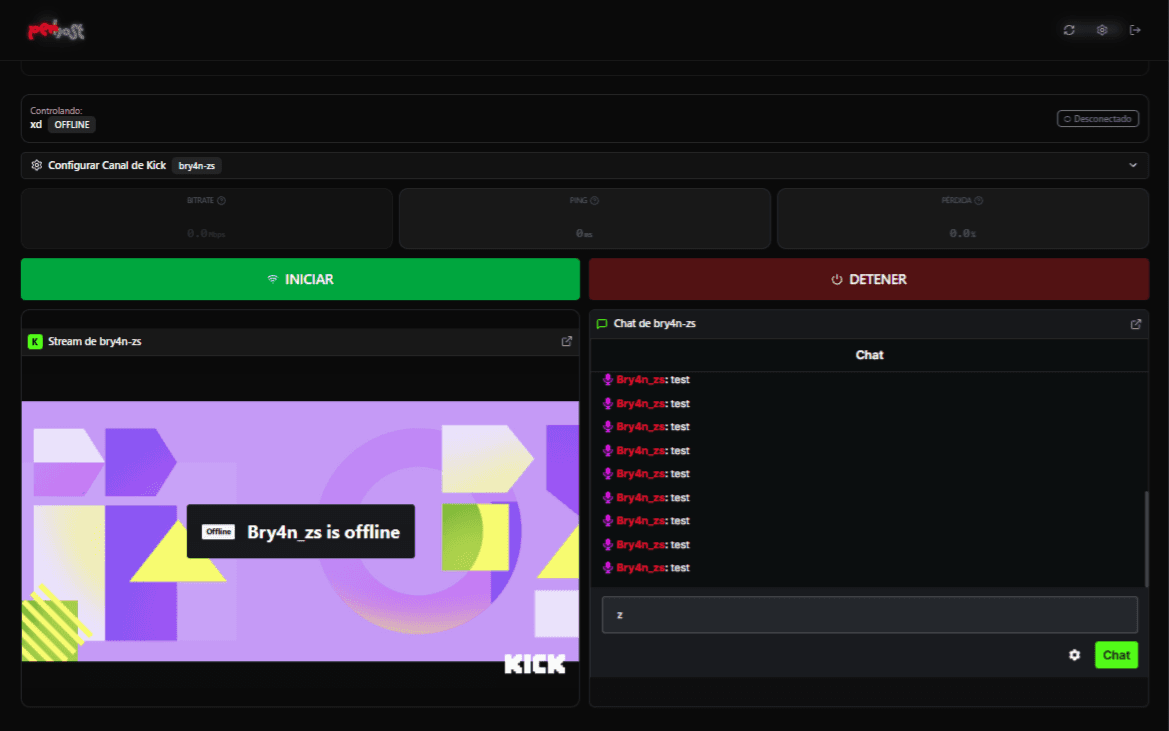
Task: Click the chat message input field
Action: point(869,614)
